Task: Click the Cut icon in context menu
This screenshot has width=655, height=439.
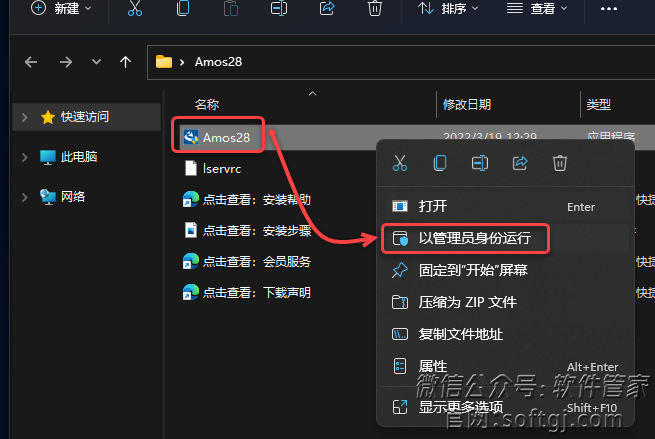Action: click(x=400, y=163)
